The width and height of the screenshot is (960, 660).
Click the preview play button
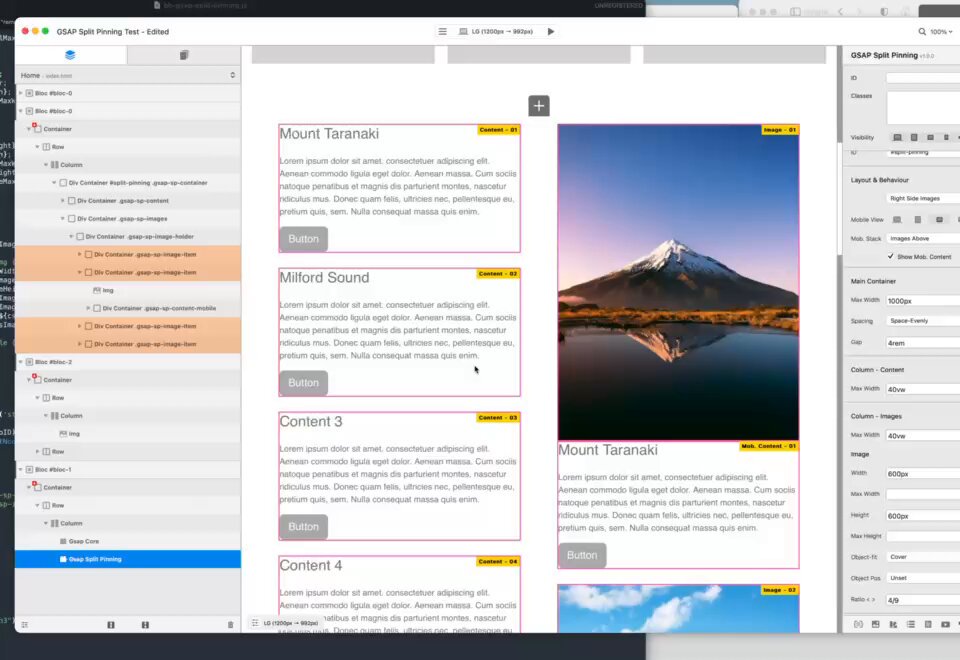click(x=551, y=31)
